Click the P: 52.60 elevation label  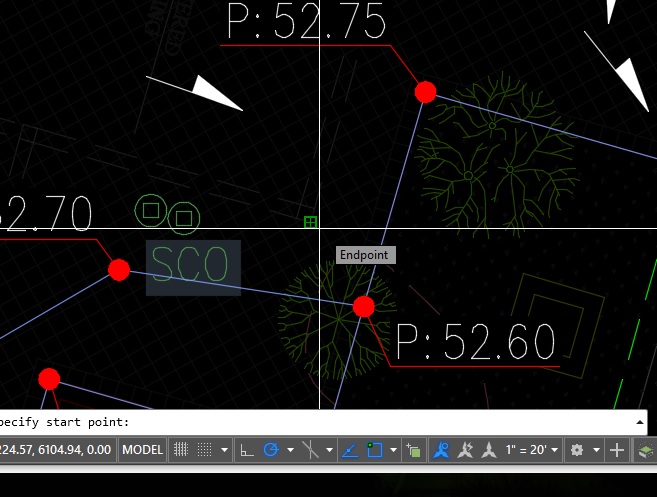coord(476,341)
